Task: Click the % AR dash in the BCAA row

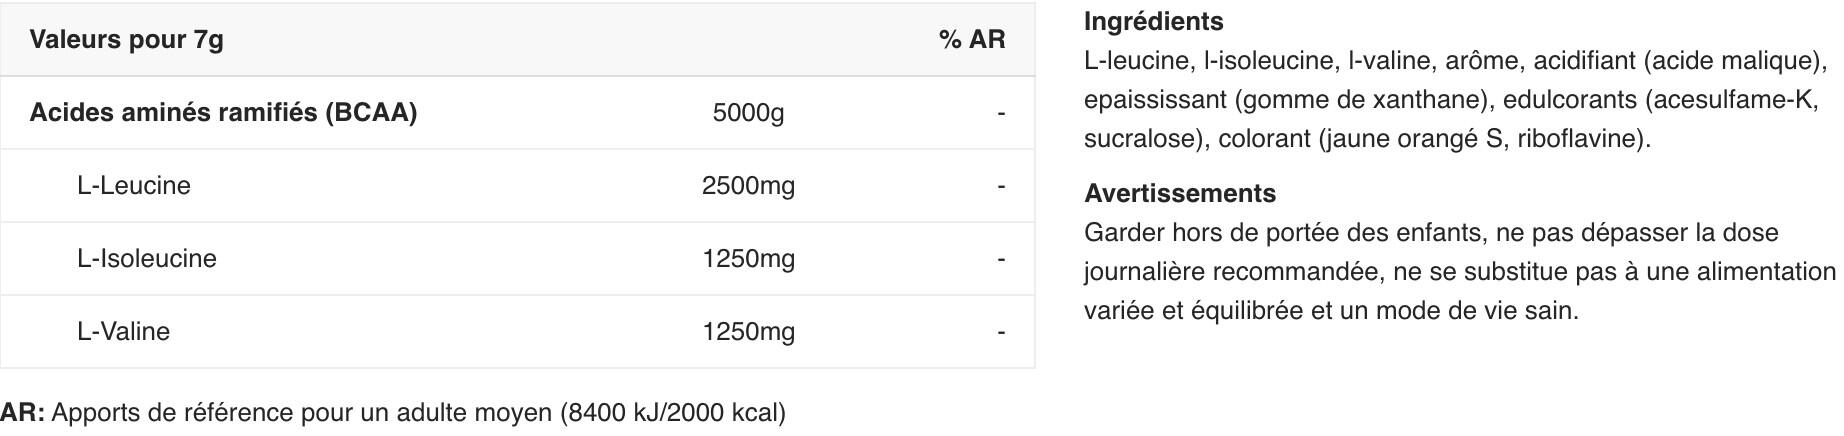Action: [1000, 113]
